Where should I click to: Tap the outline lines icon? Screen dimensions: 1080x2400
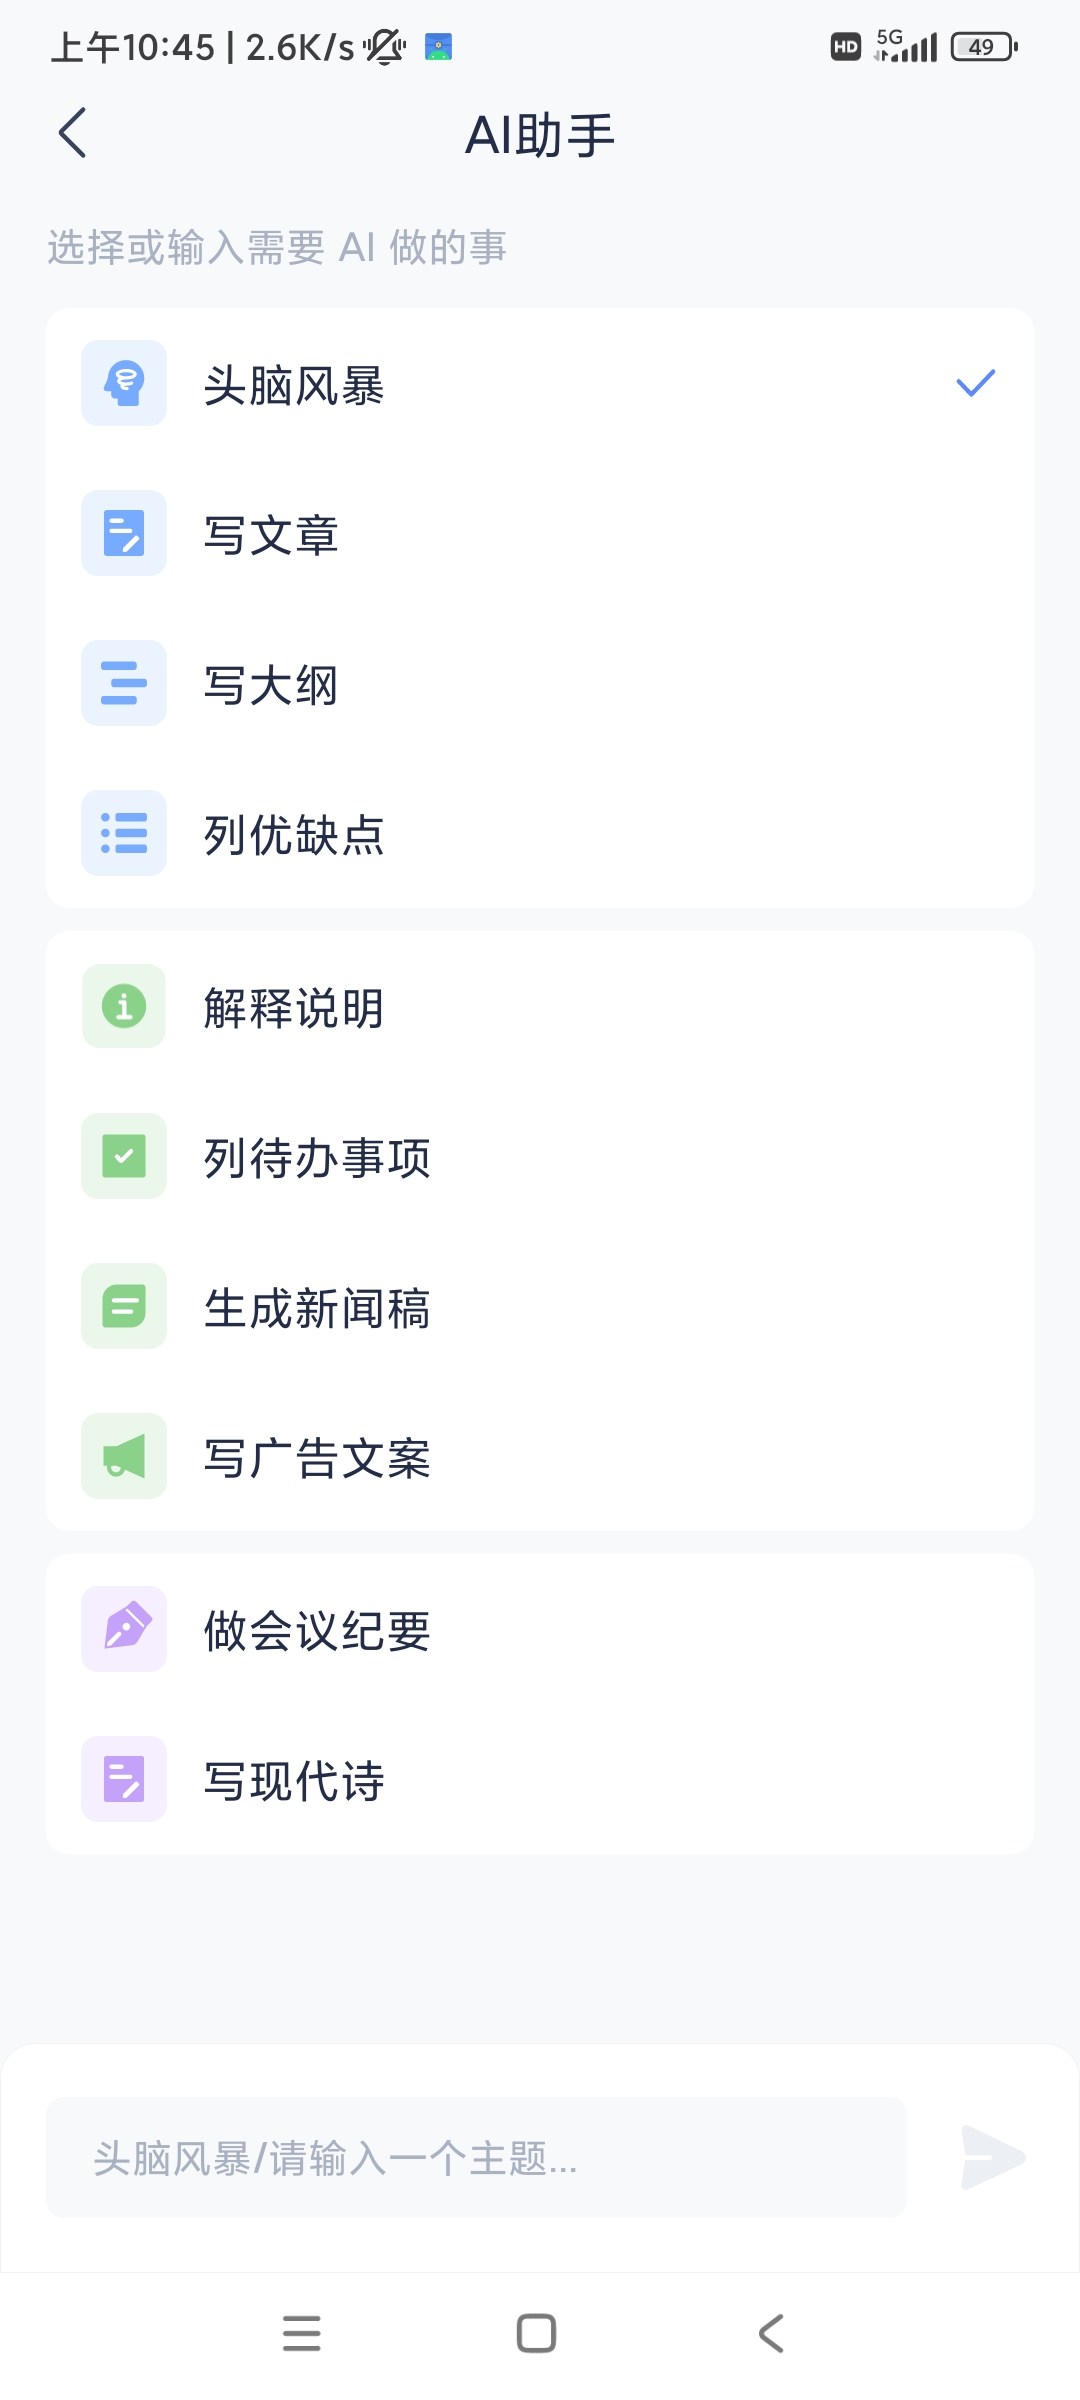click(x=124, y=683)
